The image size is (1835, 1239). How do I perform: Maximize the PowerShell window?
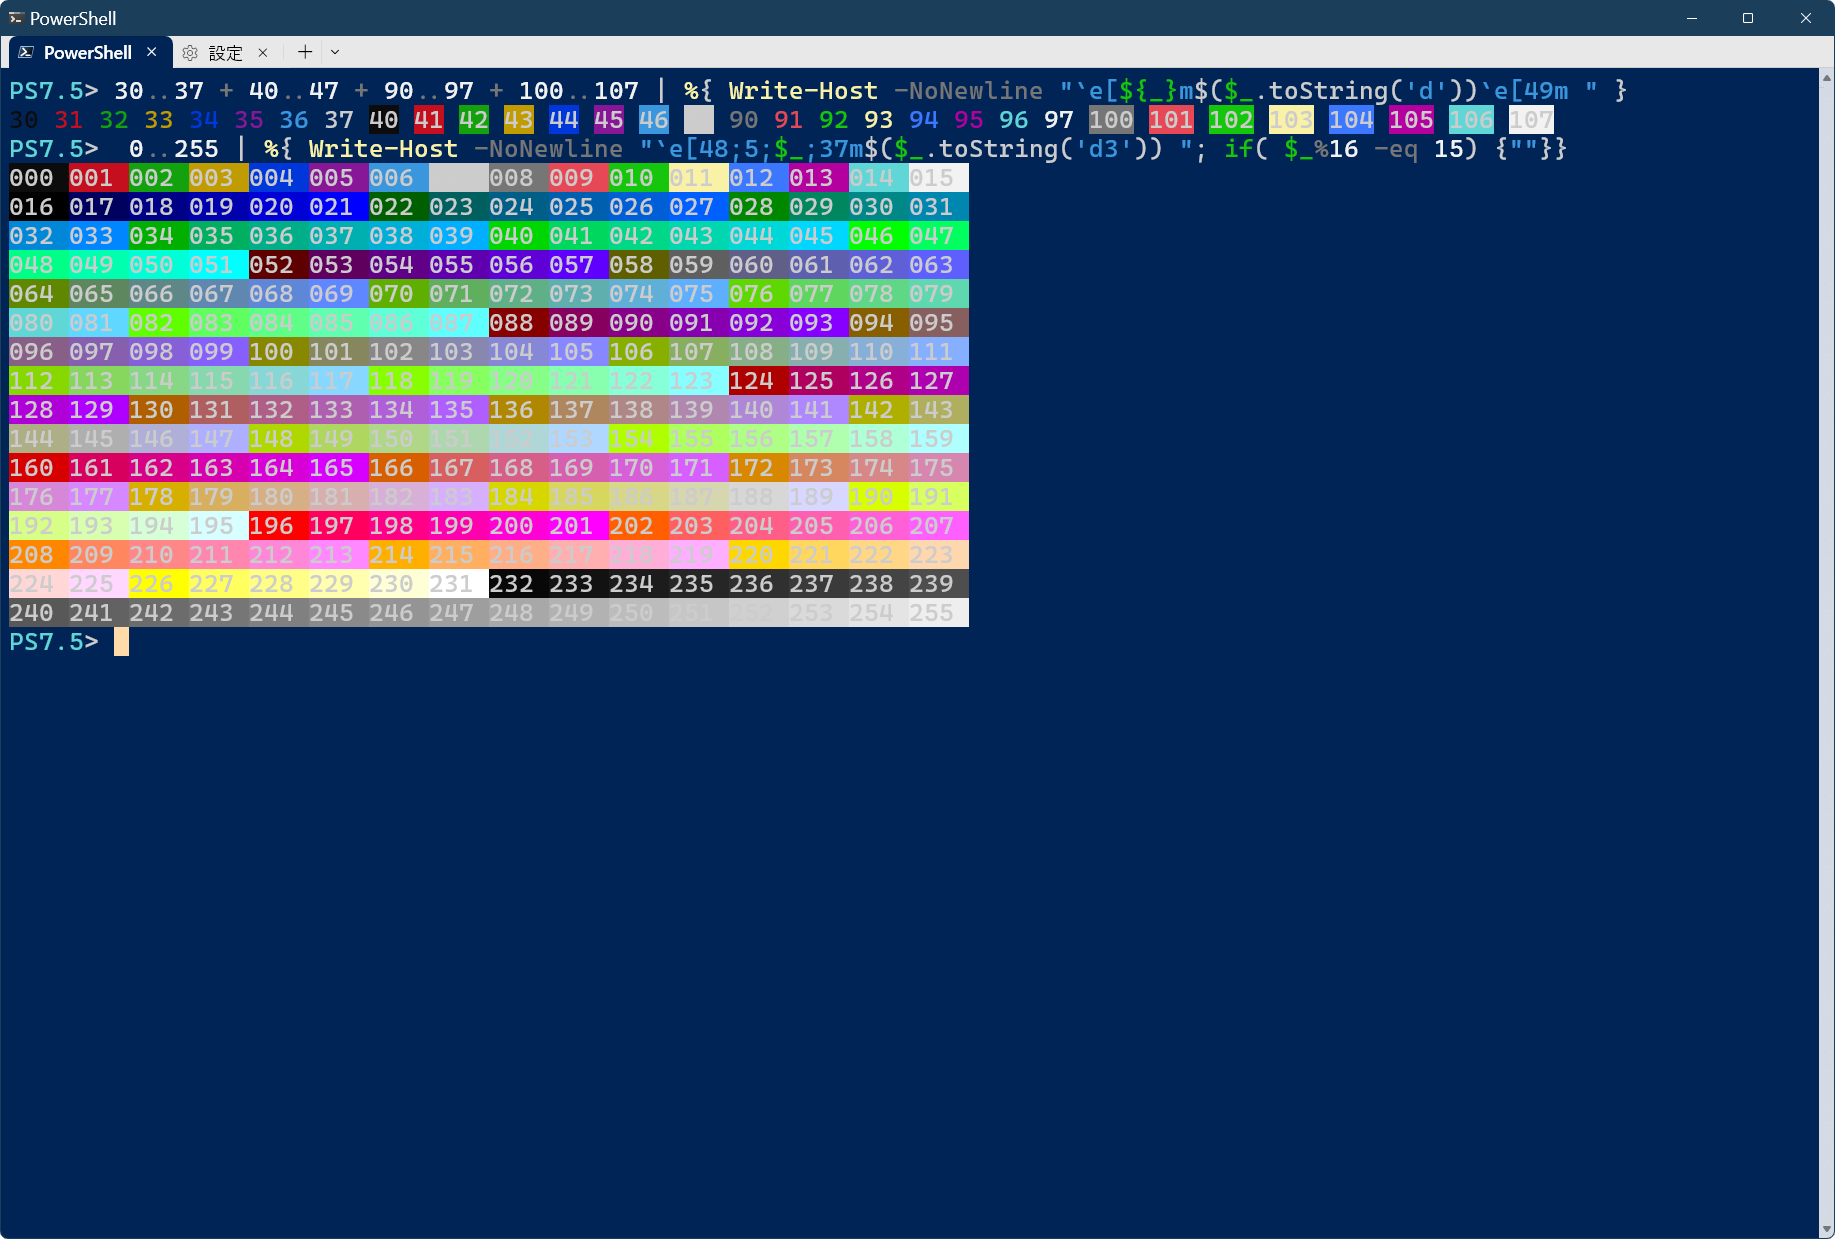coord(1748,17)
